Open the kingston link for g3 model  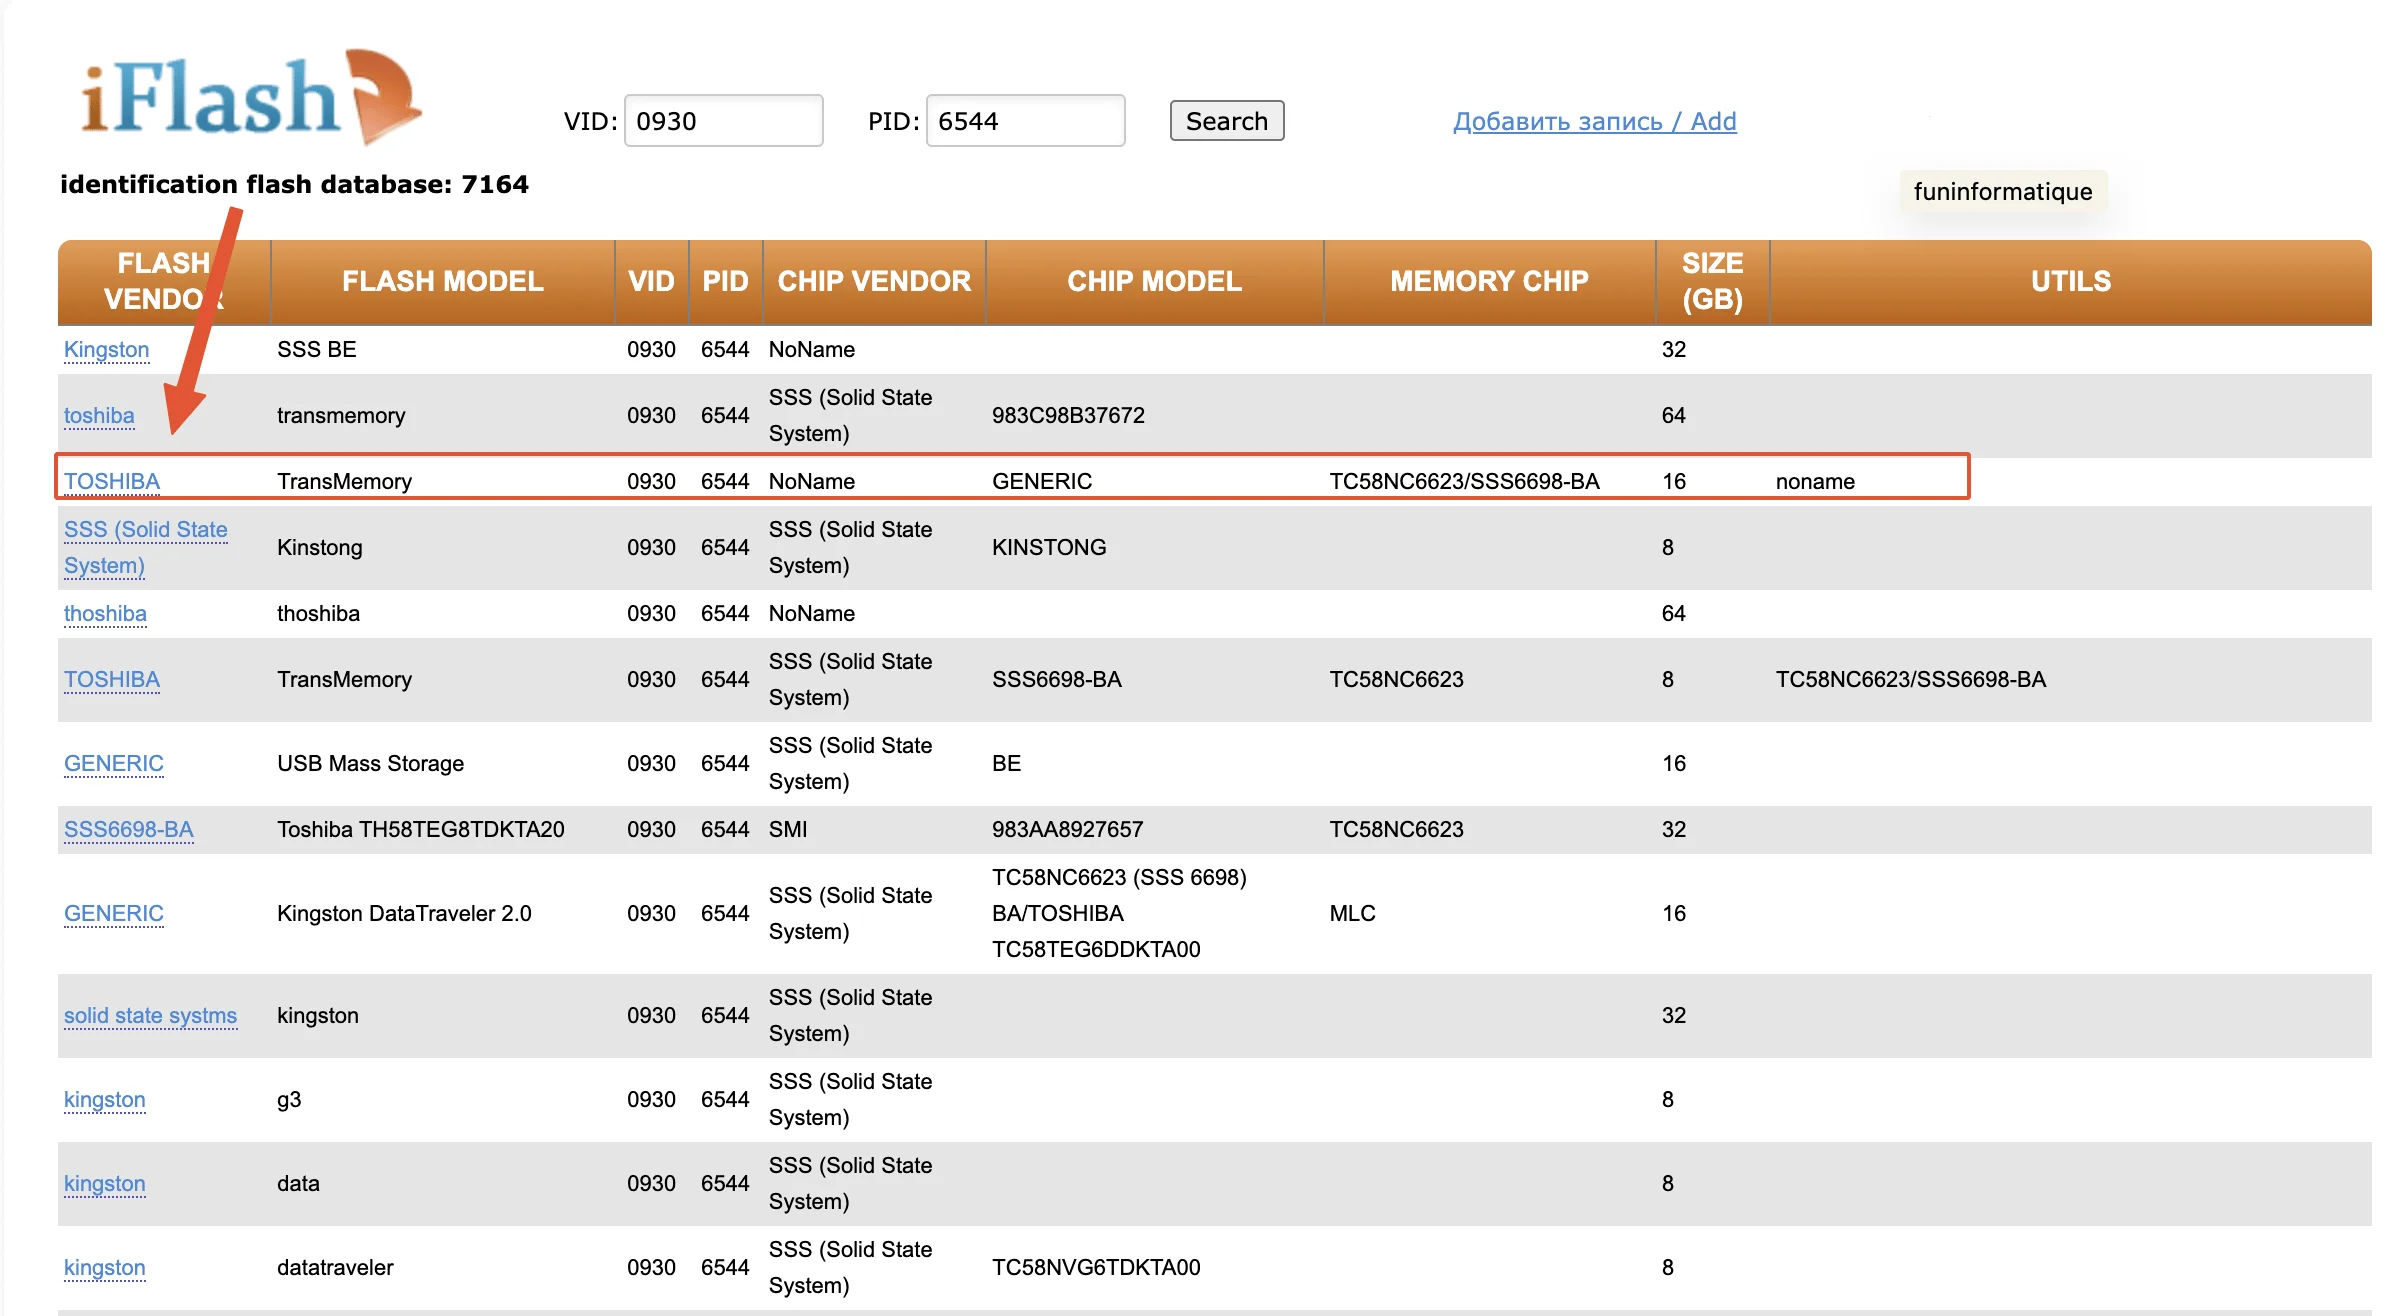pos(104,1100)
